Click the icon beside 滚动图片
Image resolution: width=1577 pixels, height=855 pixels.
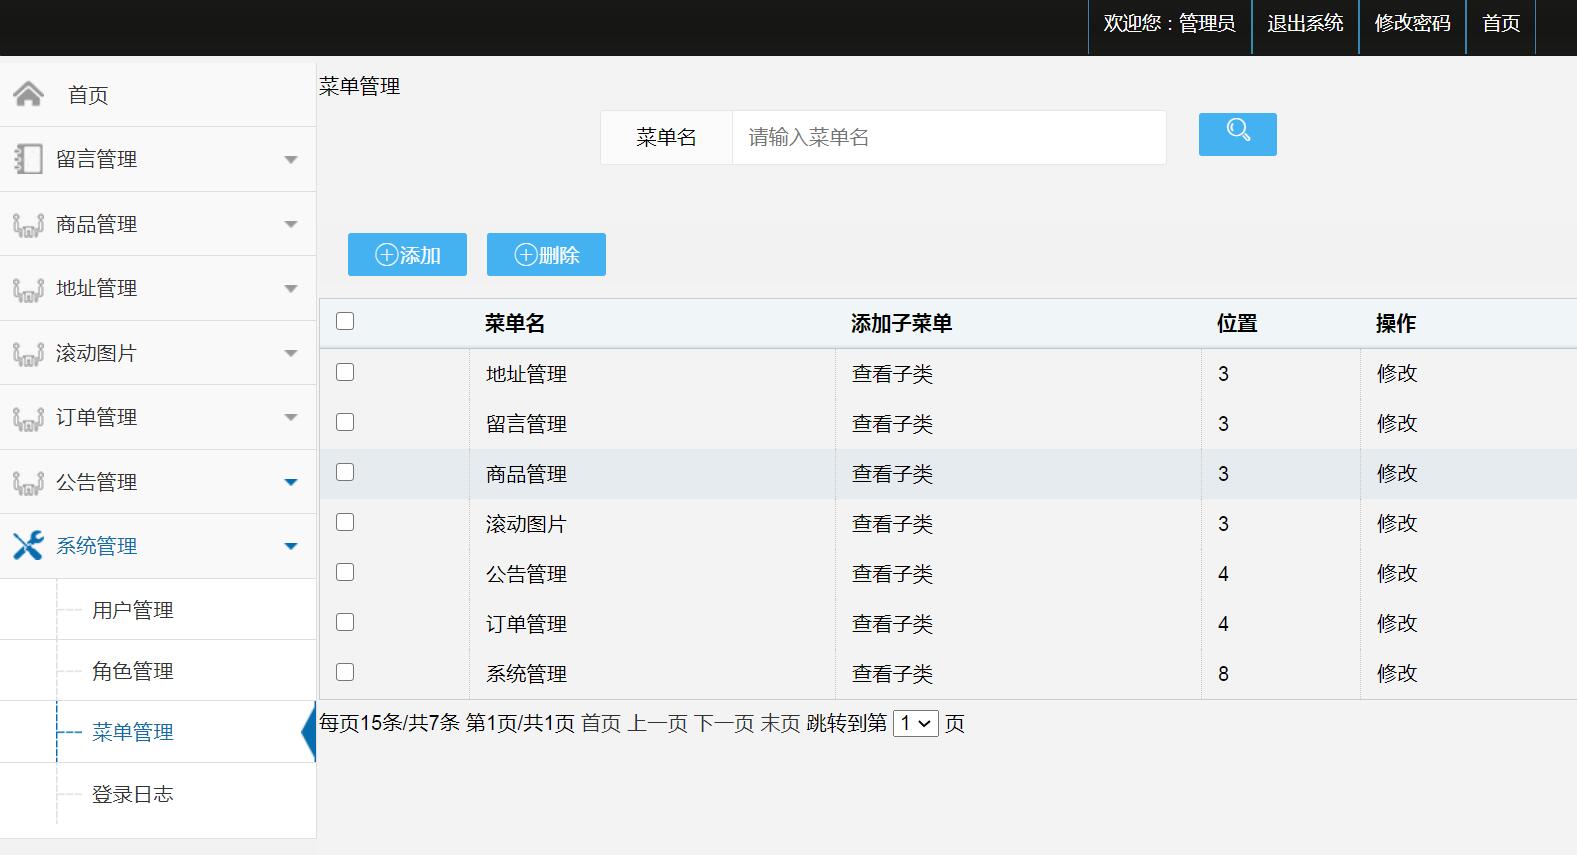coord(28,353)
